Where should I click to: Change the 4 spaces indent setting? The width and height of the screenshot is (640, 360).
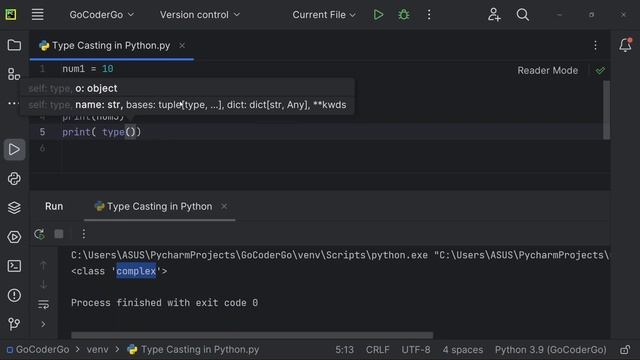click(462, 349)
